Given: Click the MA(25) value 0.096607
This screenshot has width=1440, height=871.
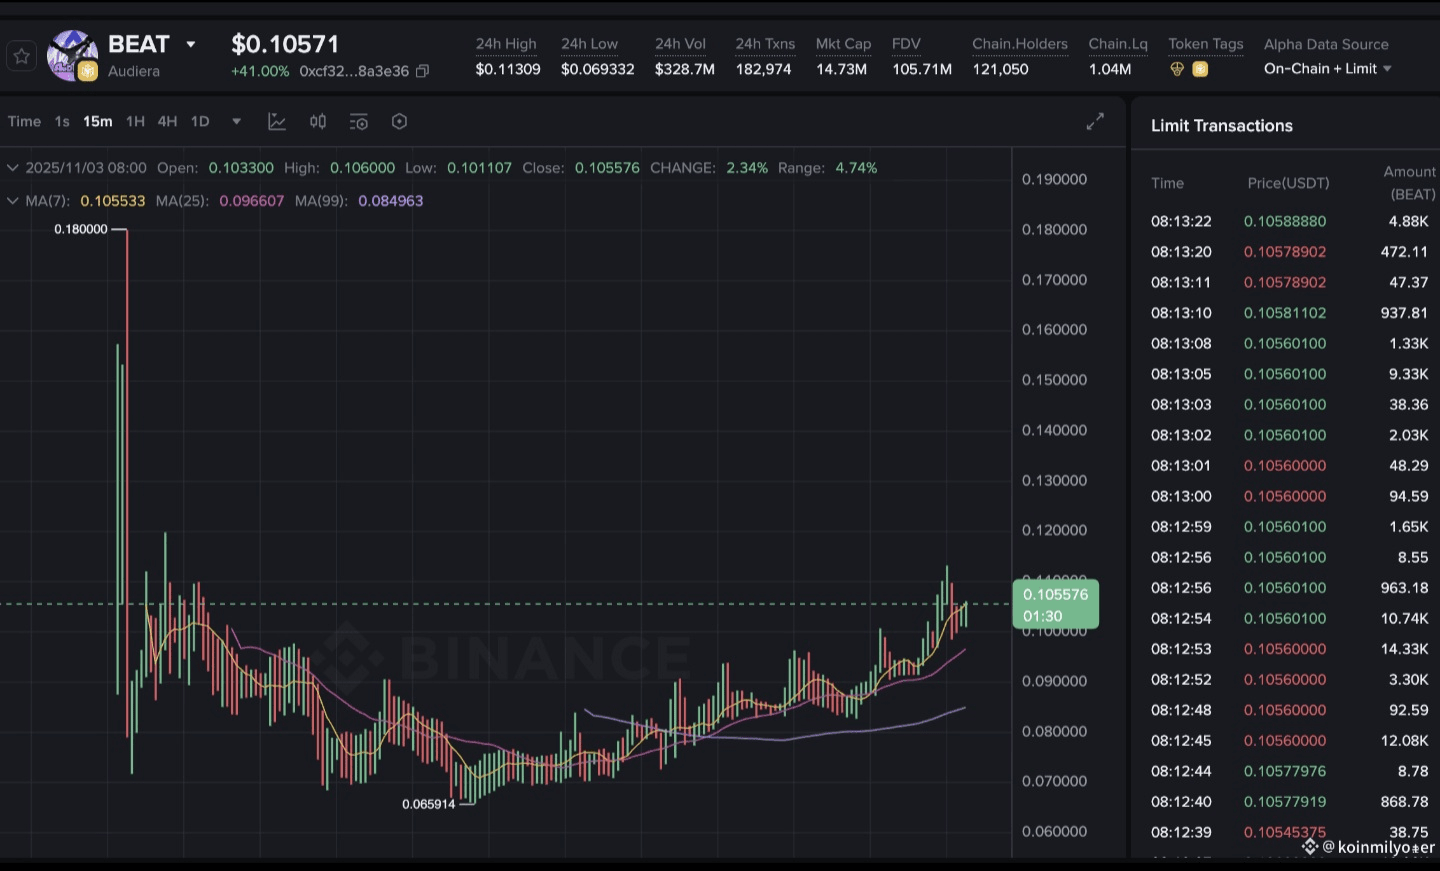Looking at the screenshot, I should [x=251, y=201].
